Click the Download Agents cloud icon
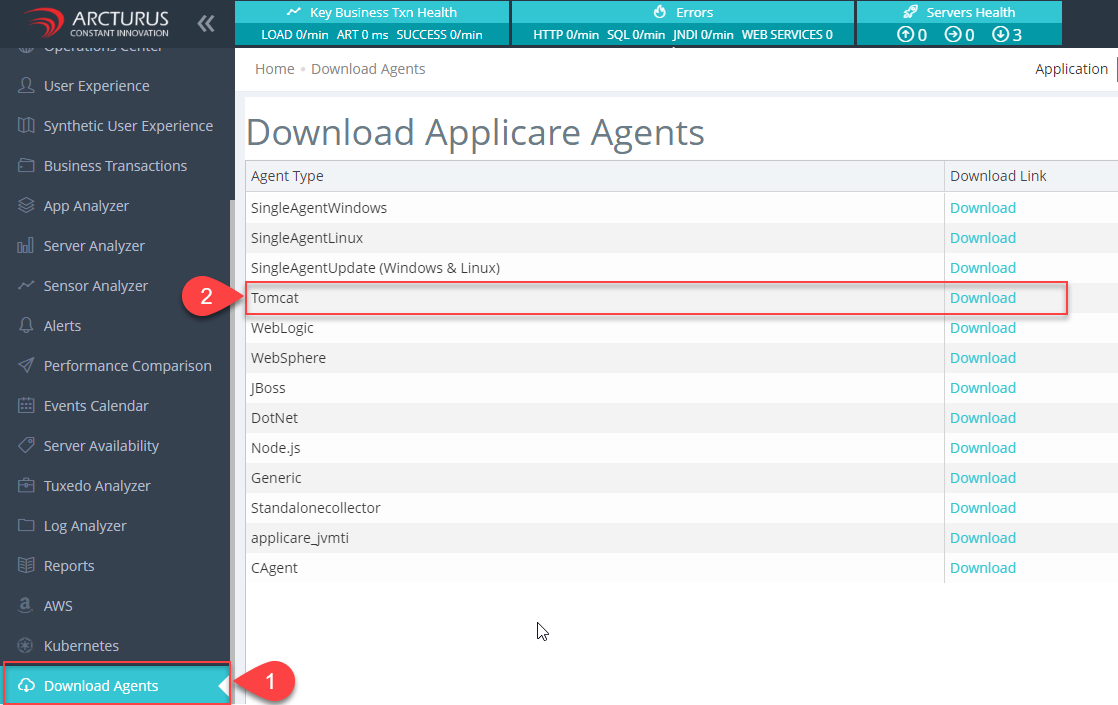1118x705 pixels. coord(26,685)
